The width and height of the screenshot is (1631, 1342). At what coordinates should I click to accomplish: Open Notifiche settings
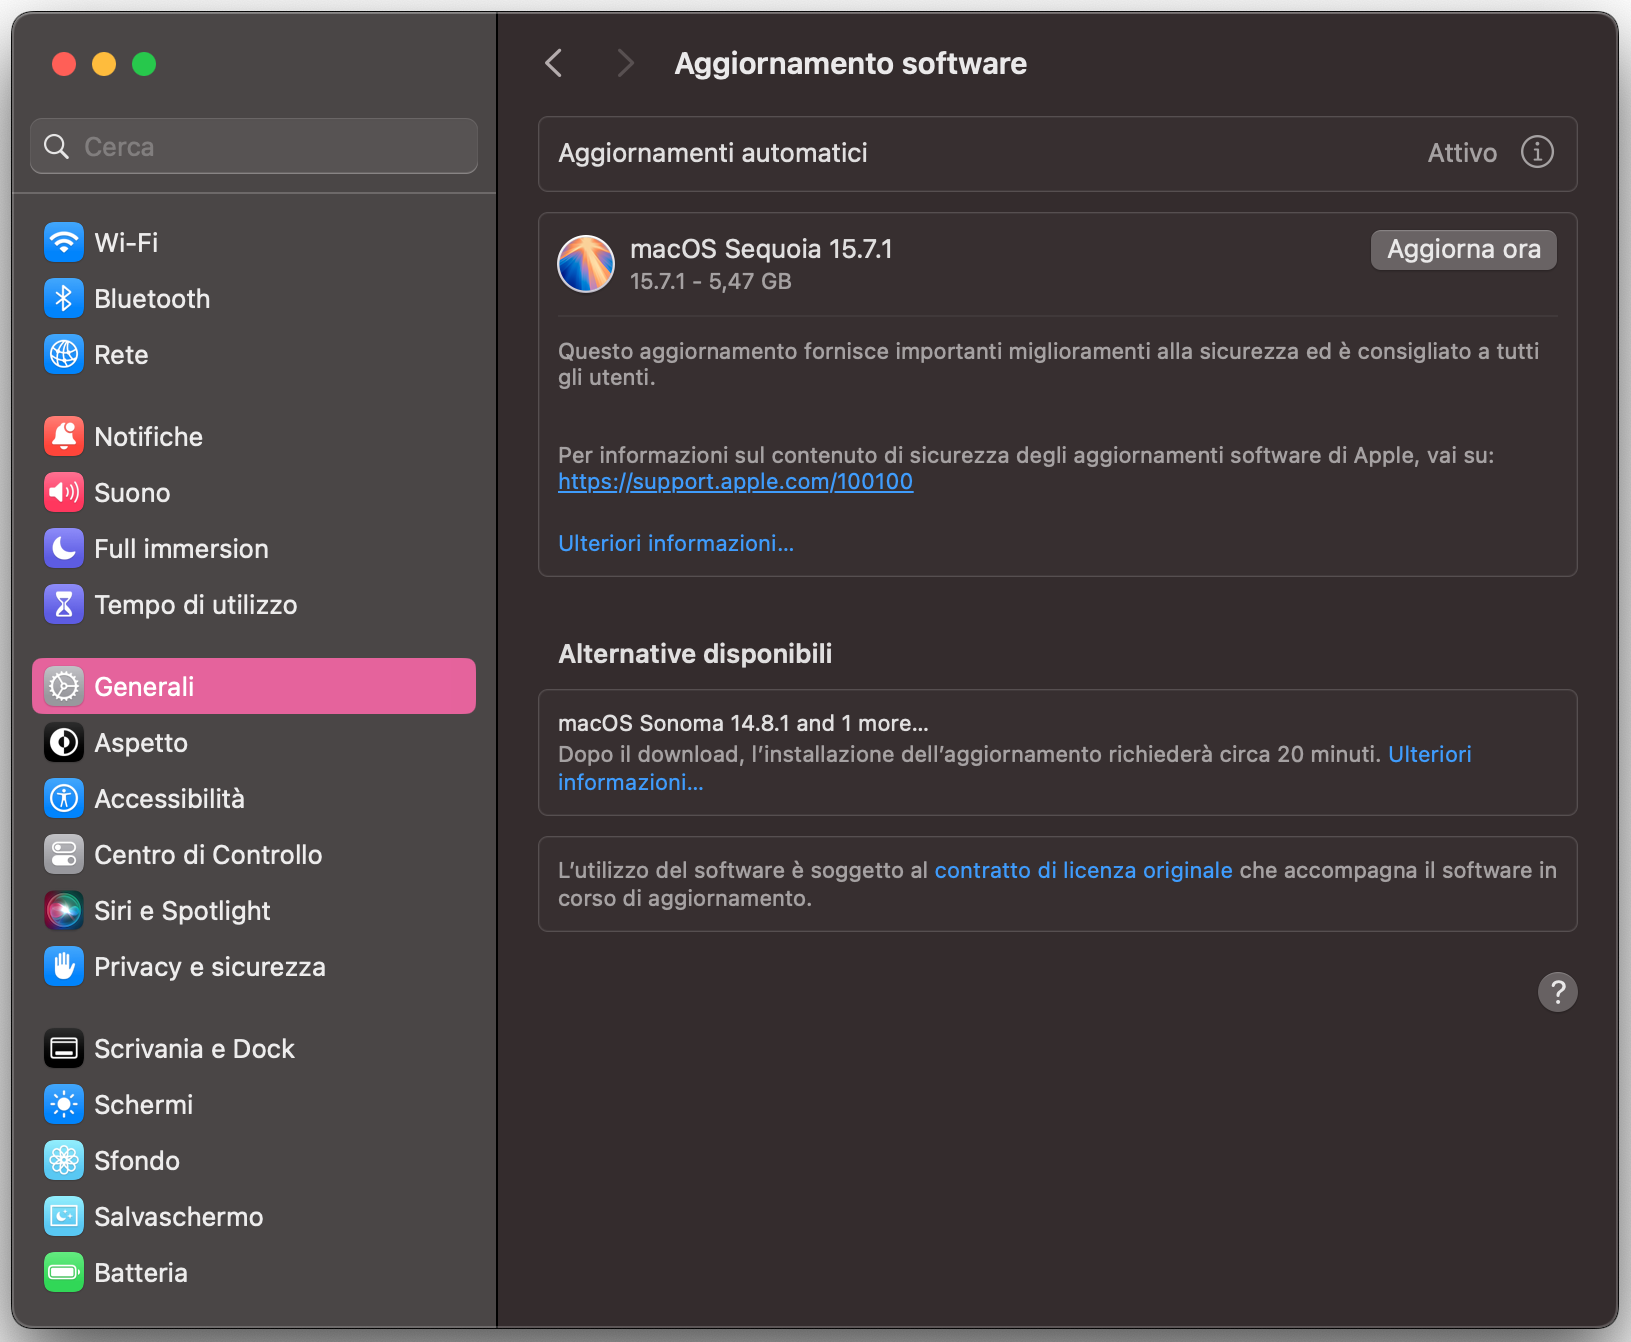[x=148, y=436]
